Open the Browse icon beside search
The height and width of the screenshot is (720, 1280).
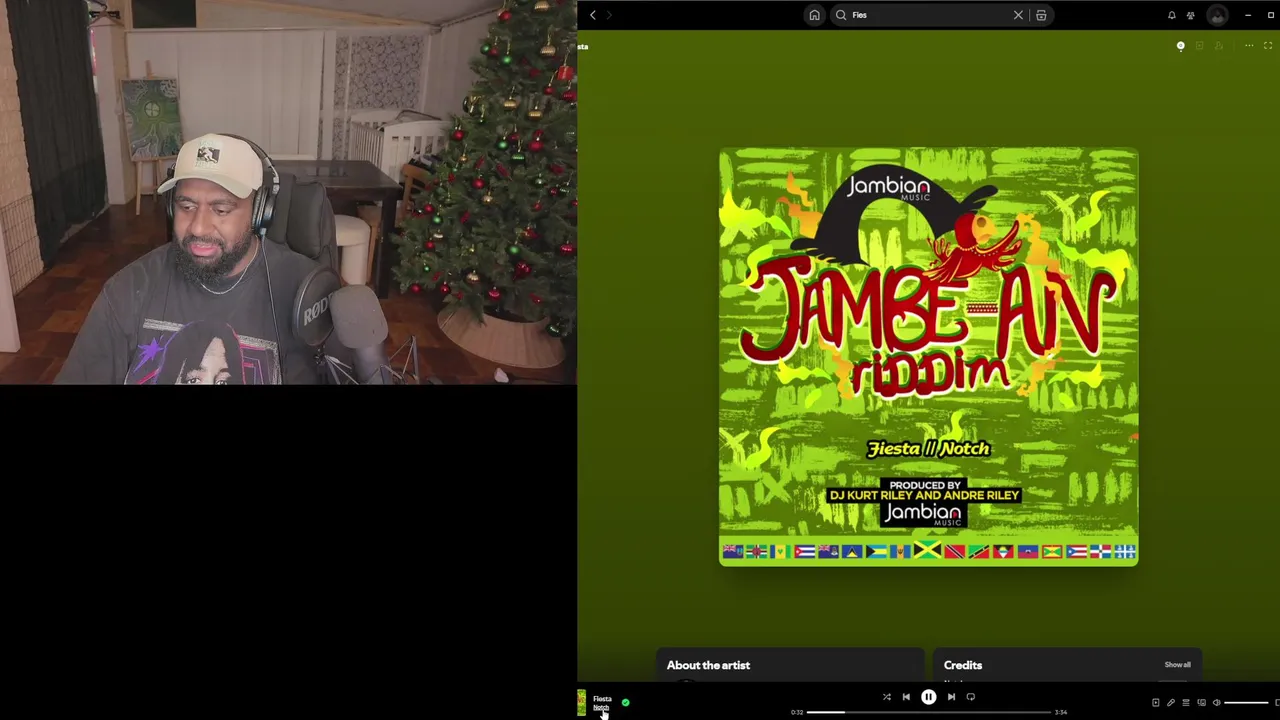tap(1041, 15)
